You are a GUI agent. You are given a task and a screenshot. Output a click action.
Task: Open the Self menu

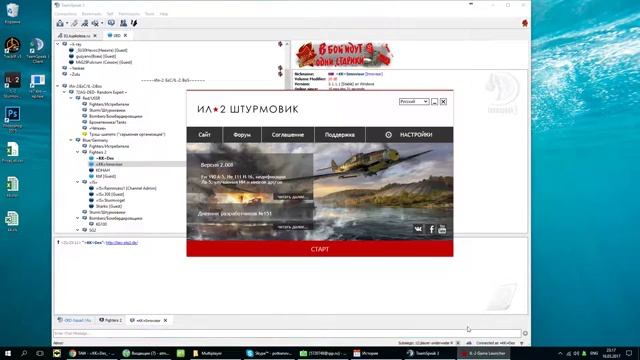(110, 14)
